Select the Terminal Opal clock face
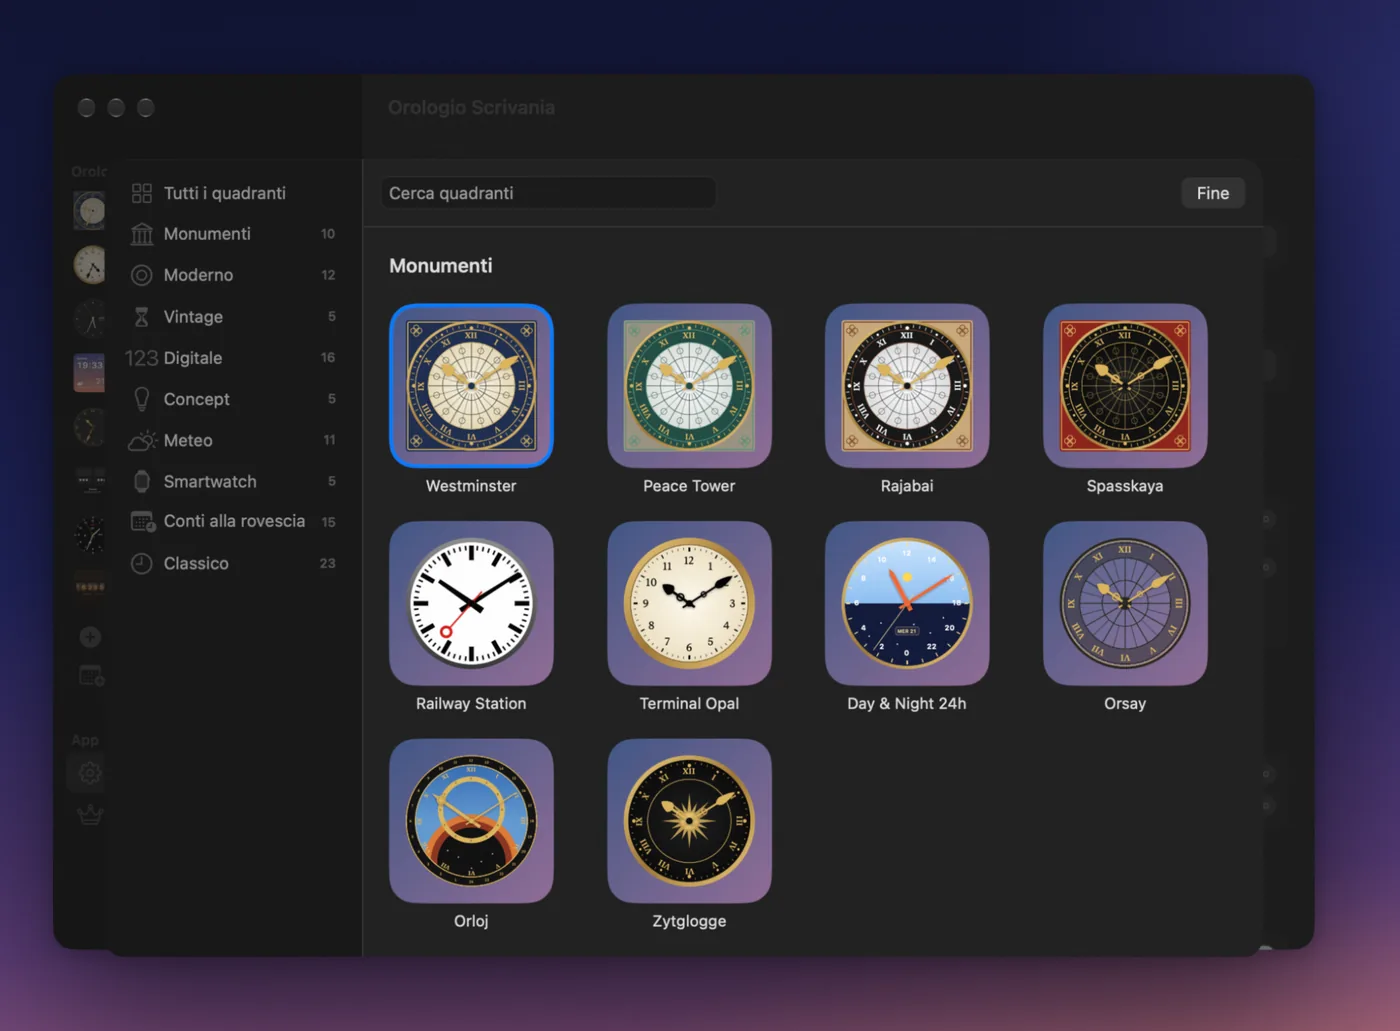1400x1031 pixels. [689, 603]
